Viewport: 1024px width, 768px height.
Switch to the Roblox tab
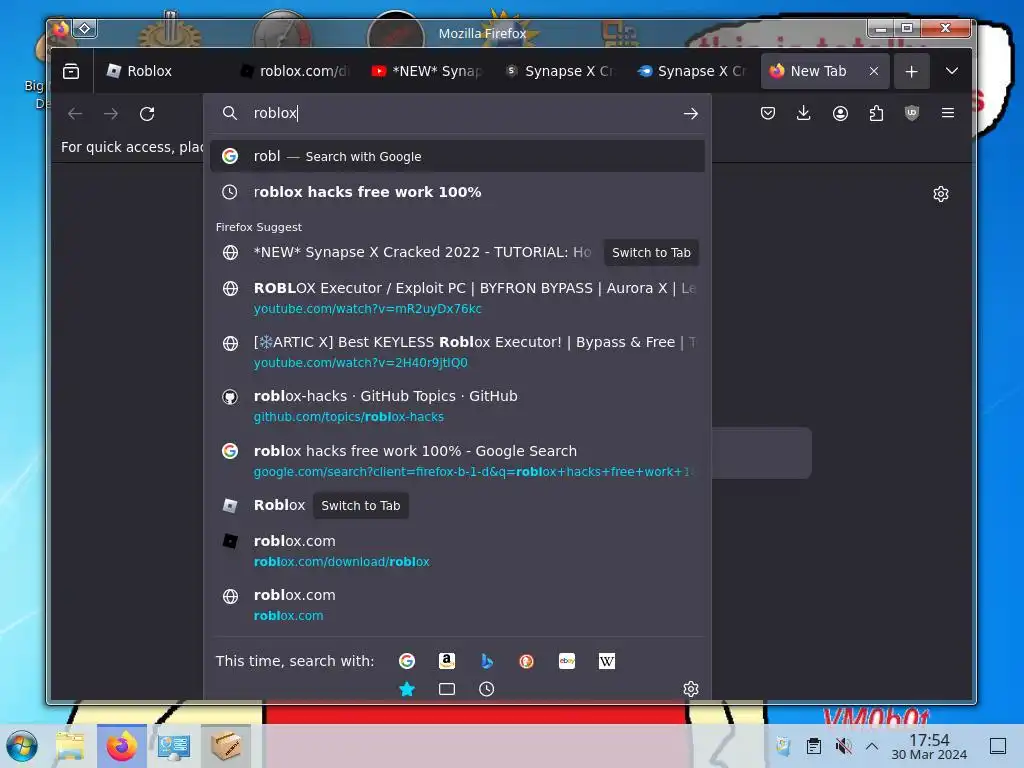tap(161, 71)
